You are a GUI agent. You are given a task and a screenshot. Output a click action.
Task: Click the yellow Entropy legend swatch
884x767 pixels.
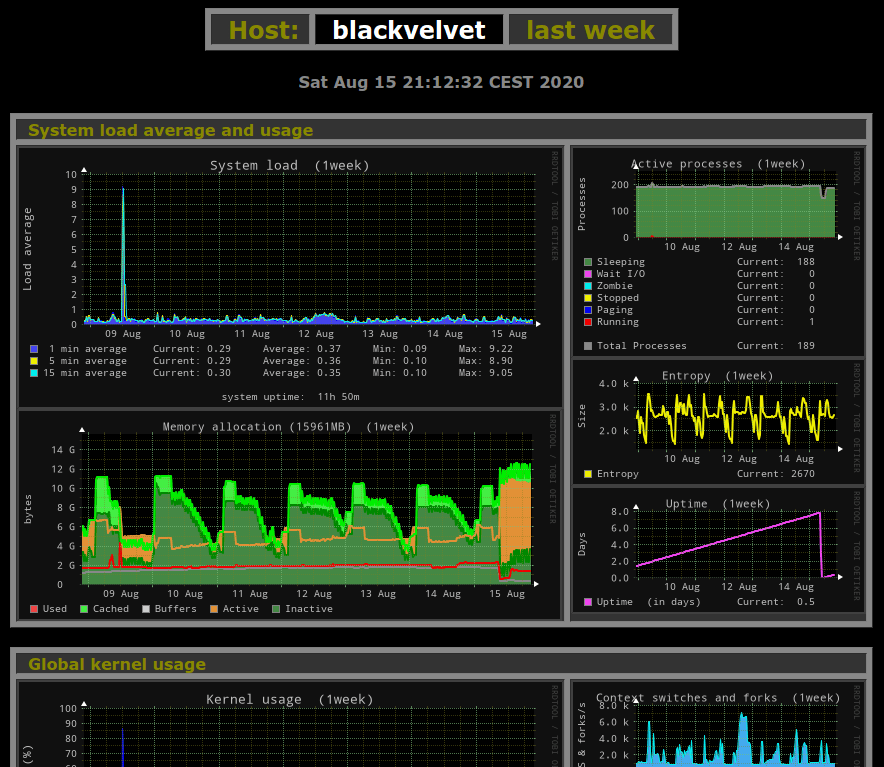pos(588,474)
